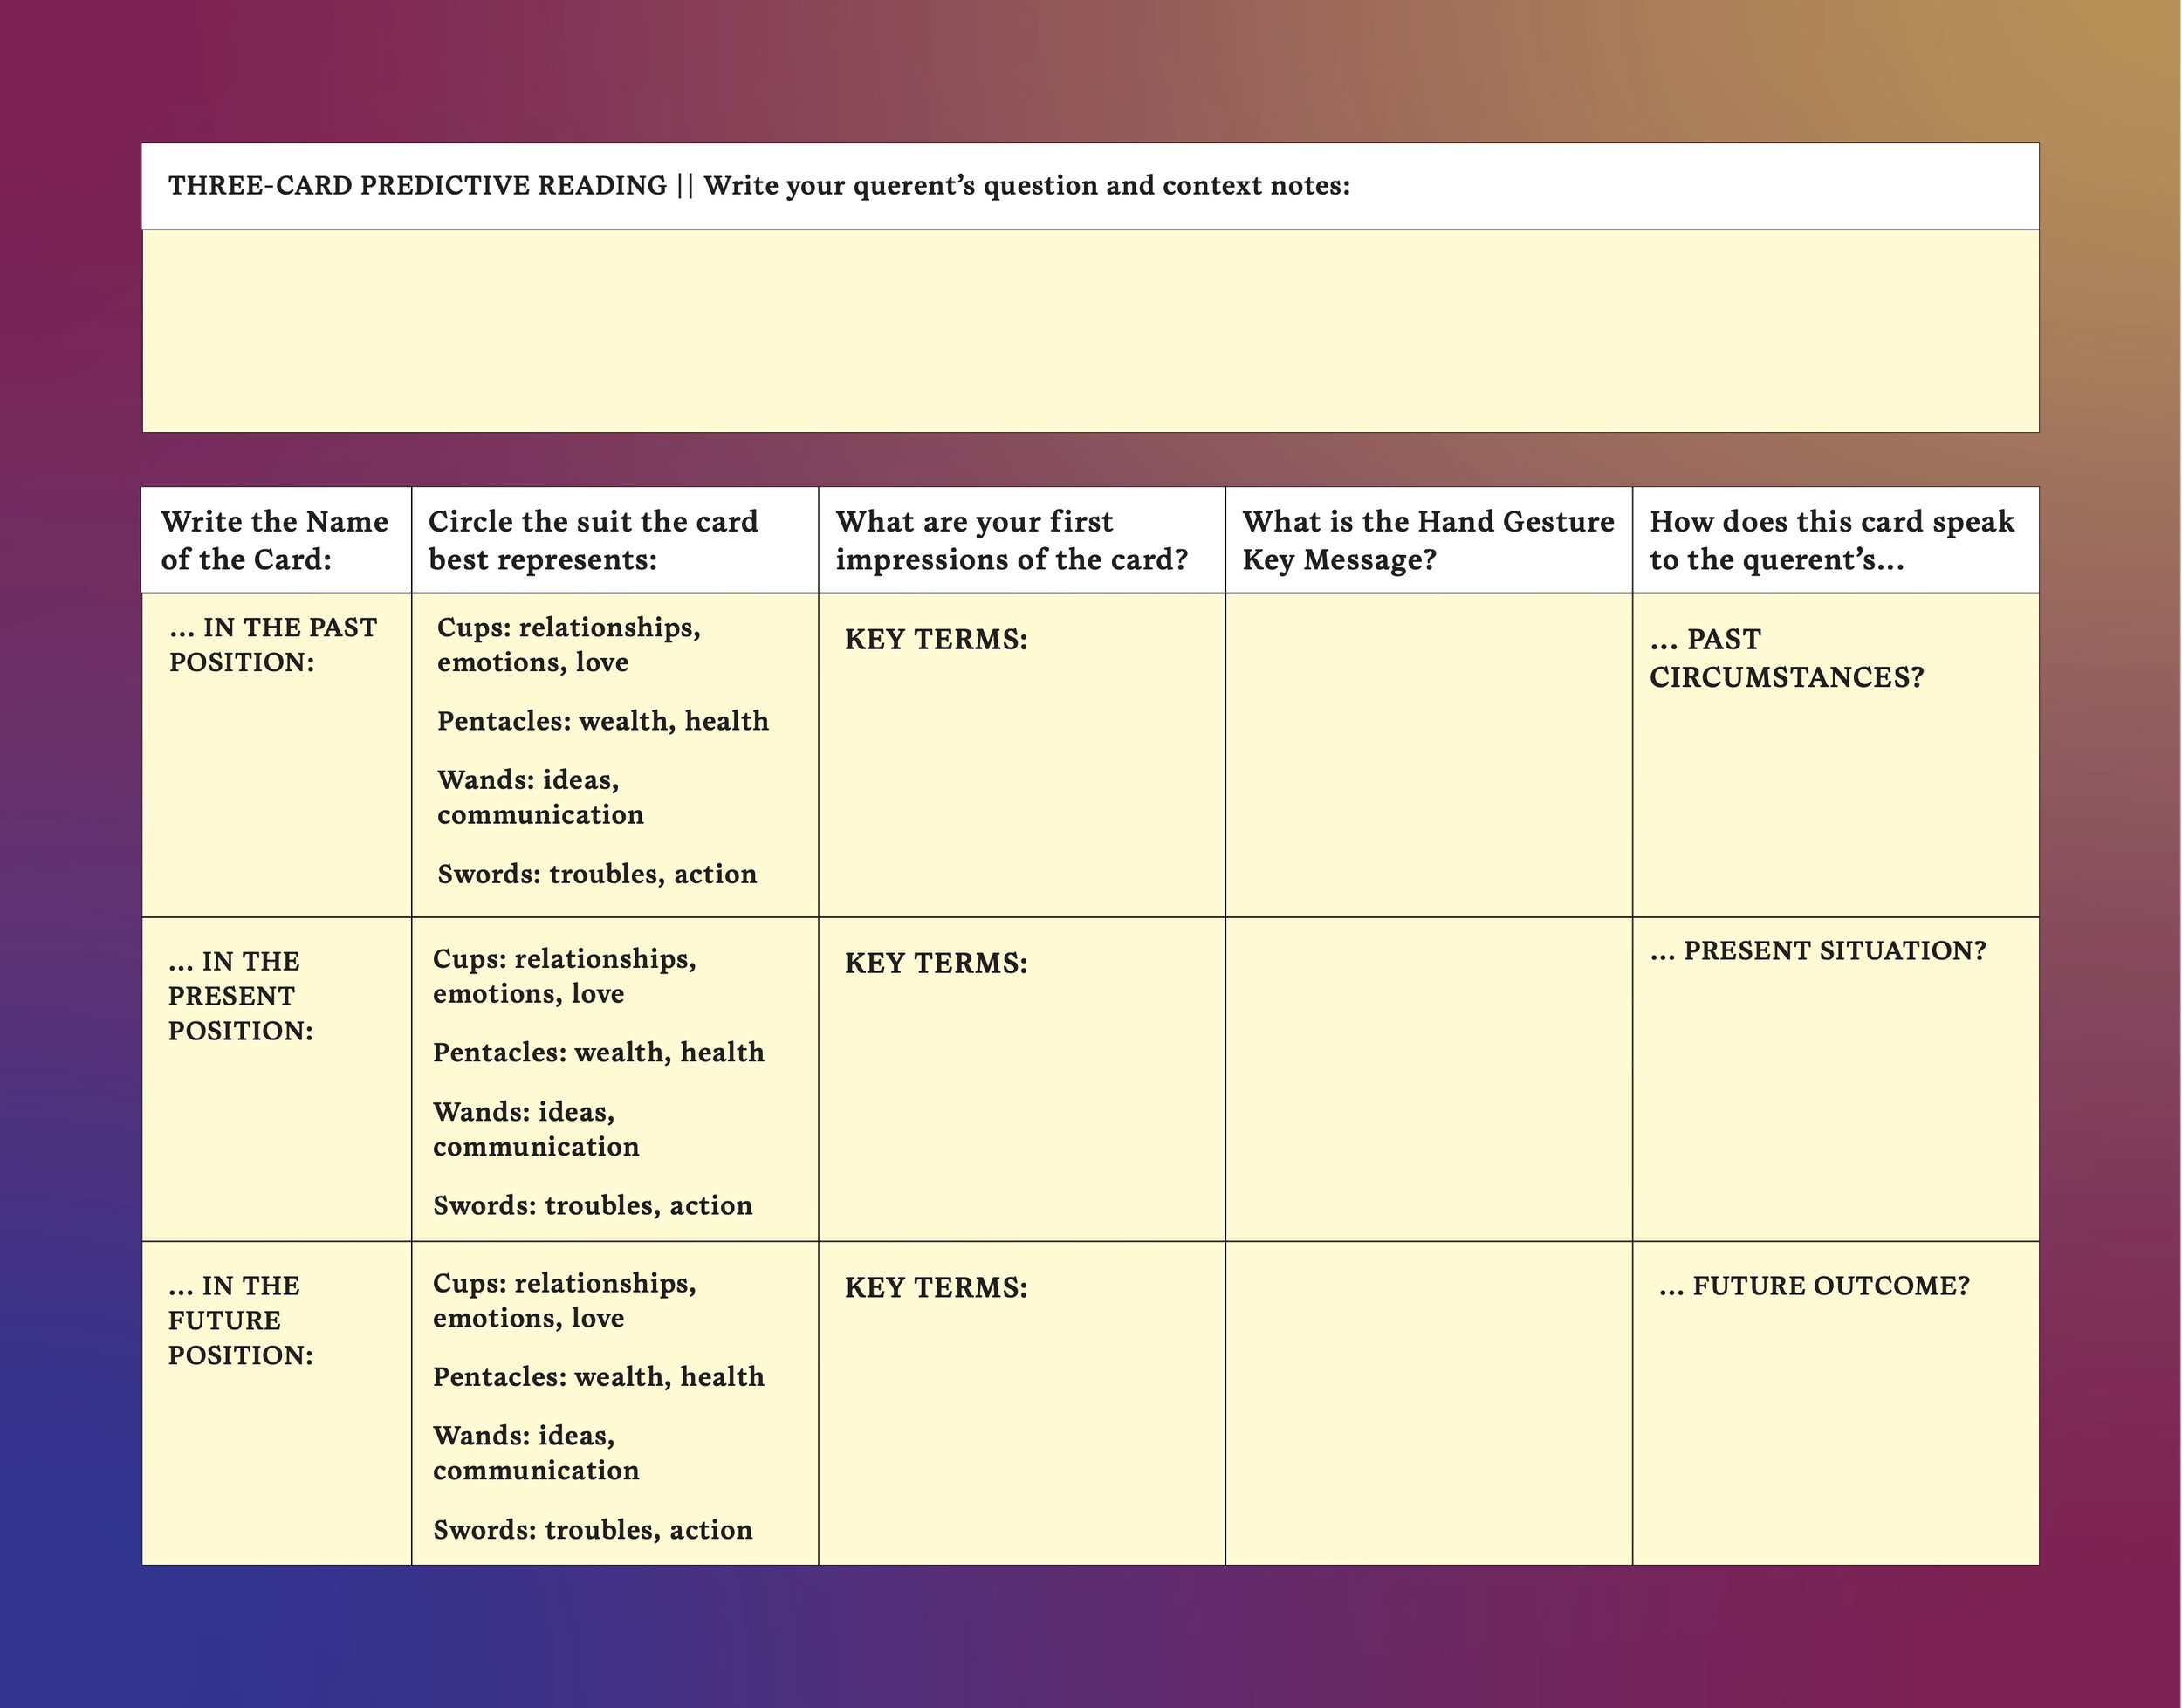Click 'KEY TERMS:' in the Future row
Screen dimensions: 2182x1708
coord(936,1287)
